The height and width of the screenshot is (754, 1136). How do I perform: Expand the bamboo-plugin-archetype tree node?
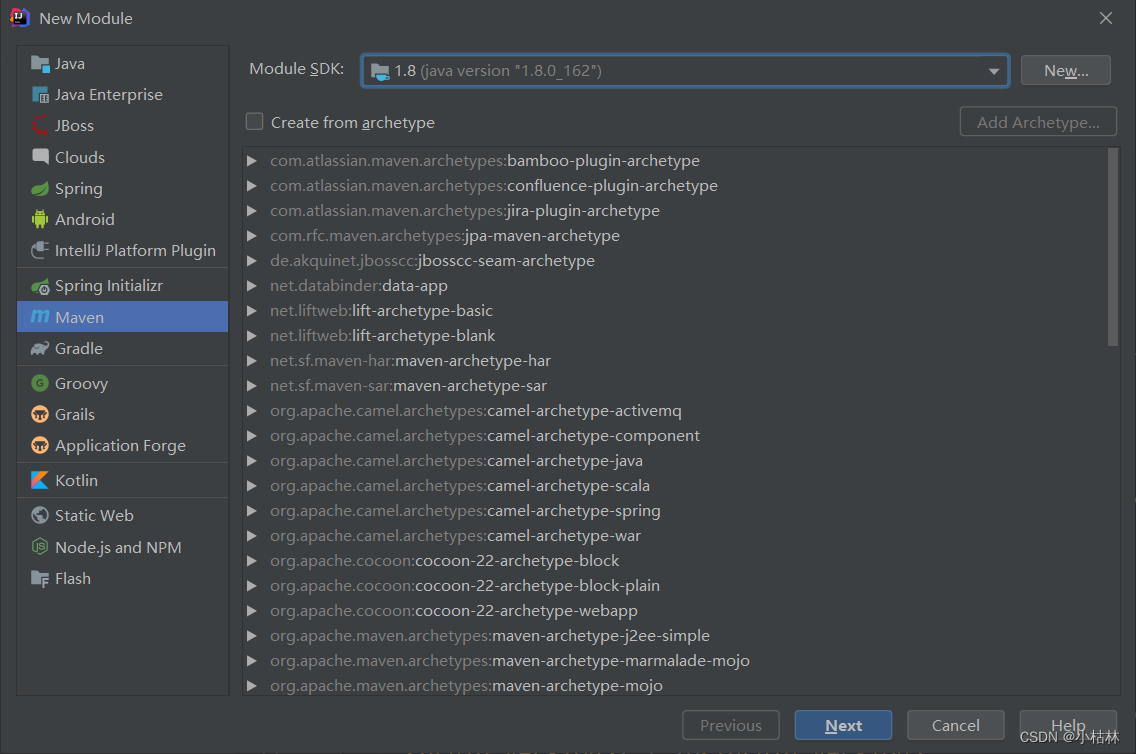pyautogui.click(x=252, y=161)
